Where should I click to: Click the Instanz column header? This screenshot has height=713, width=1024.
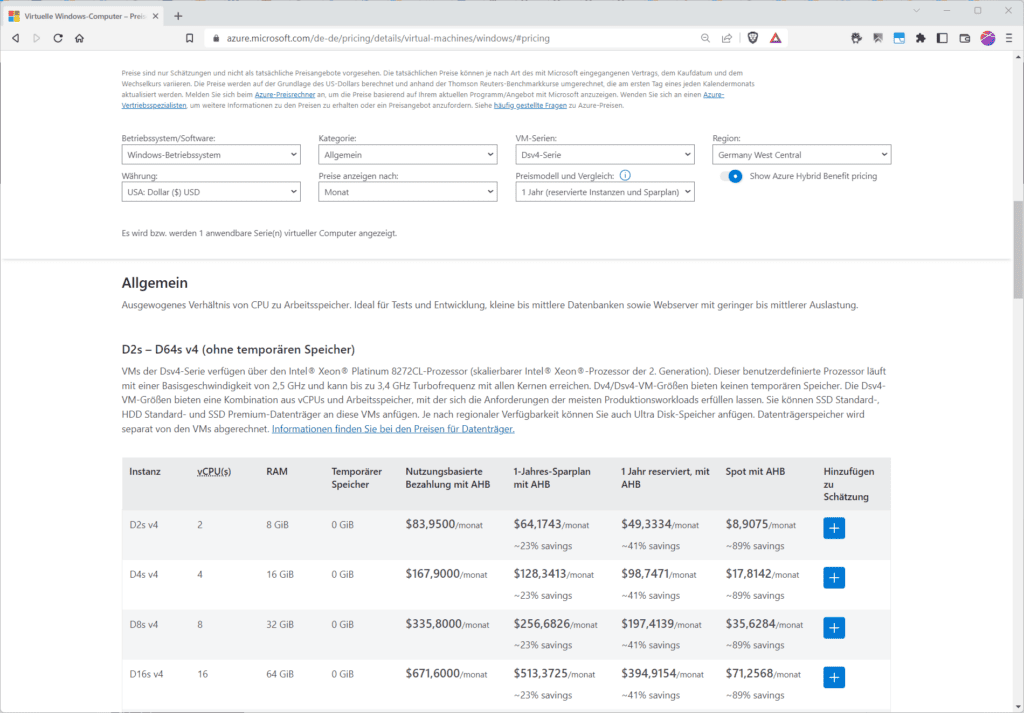tap(145, 471)
